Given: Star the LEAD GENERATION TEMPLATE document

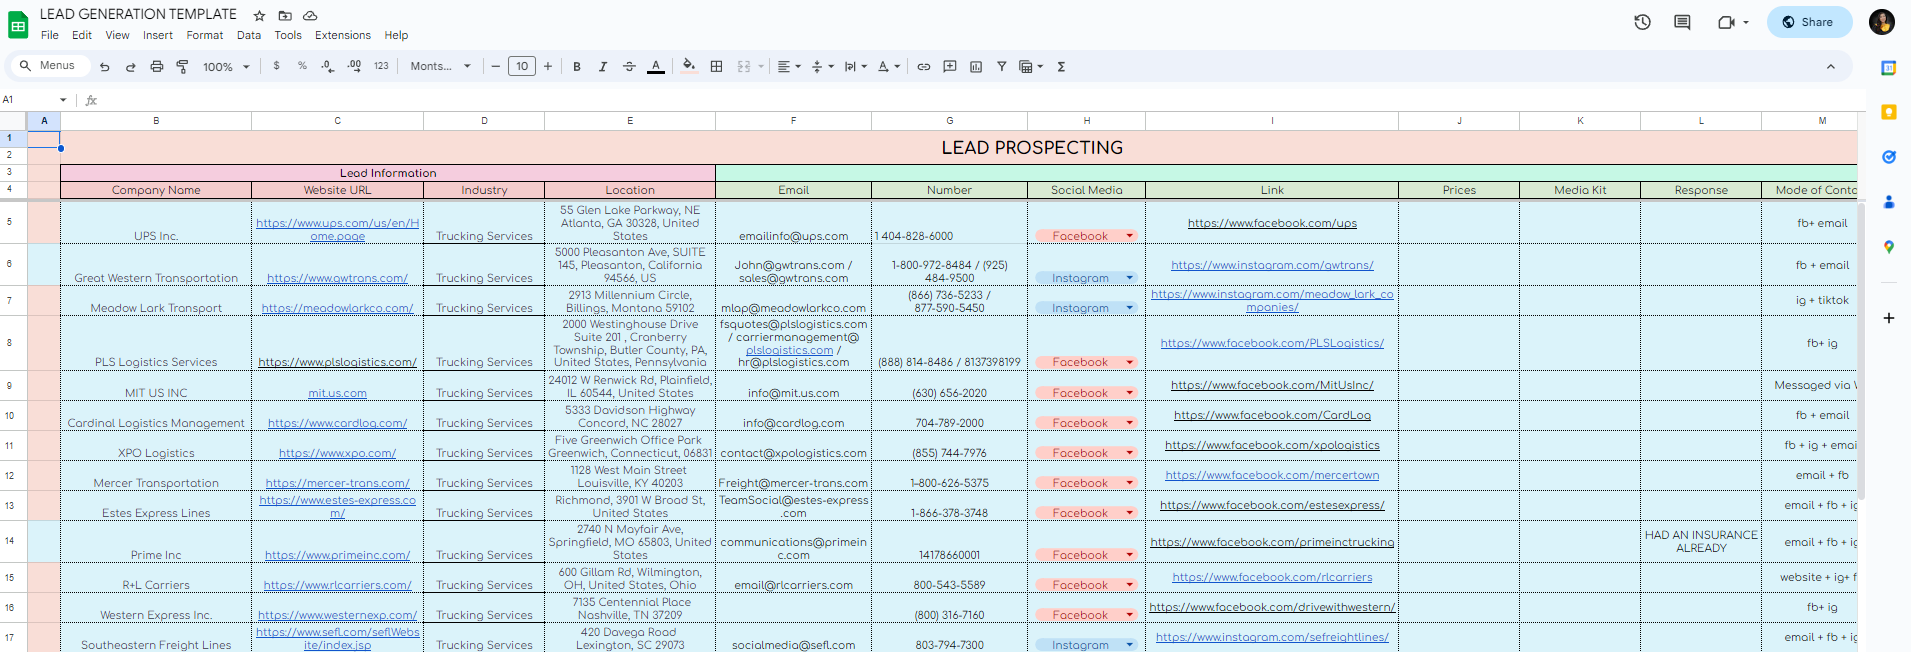Looking at the screenshot, I should 260,16.
